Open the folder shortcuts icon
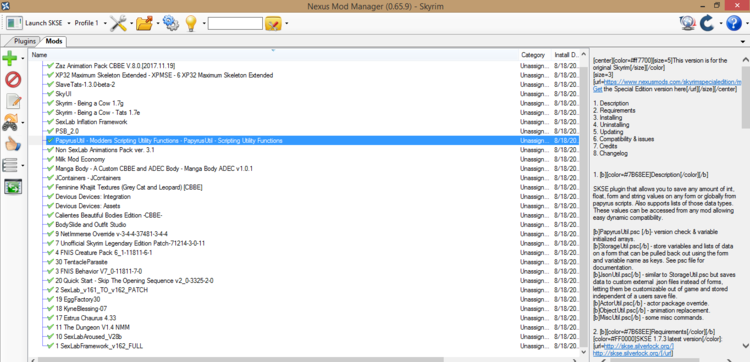 pos(144,23)
